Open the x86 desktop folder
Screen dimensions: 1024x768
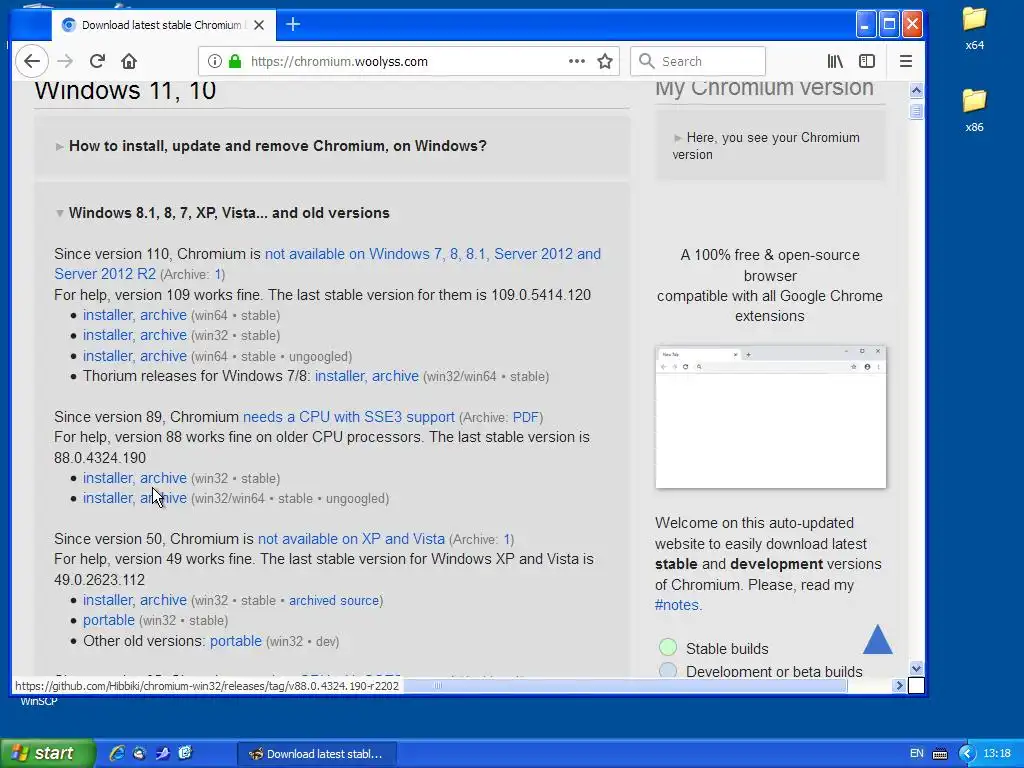974,110
